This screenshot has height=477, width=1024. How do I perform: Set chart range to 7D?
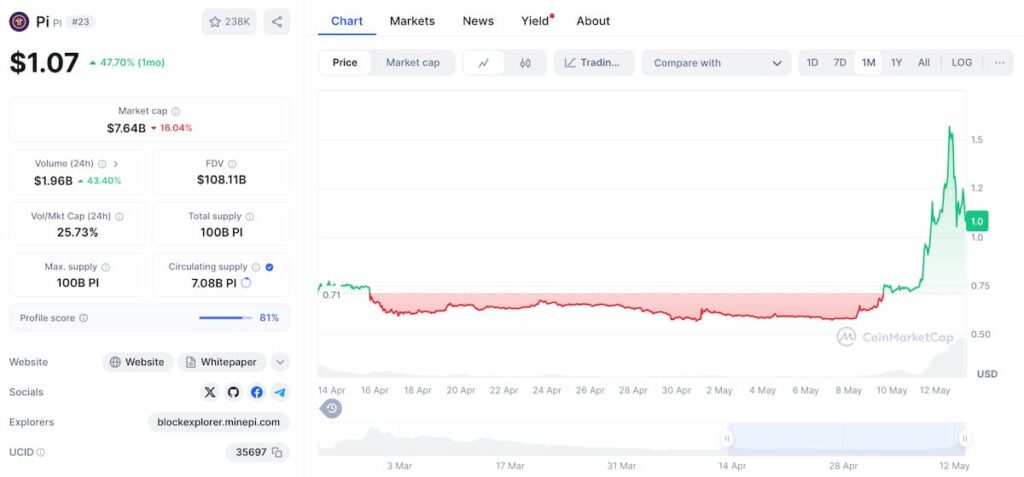click(x=840, y=63)
